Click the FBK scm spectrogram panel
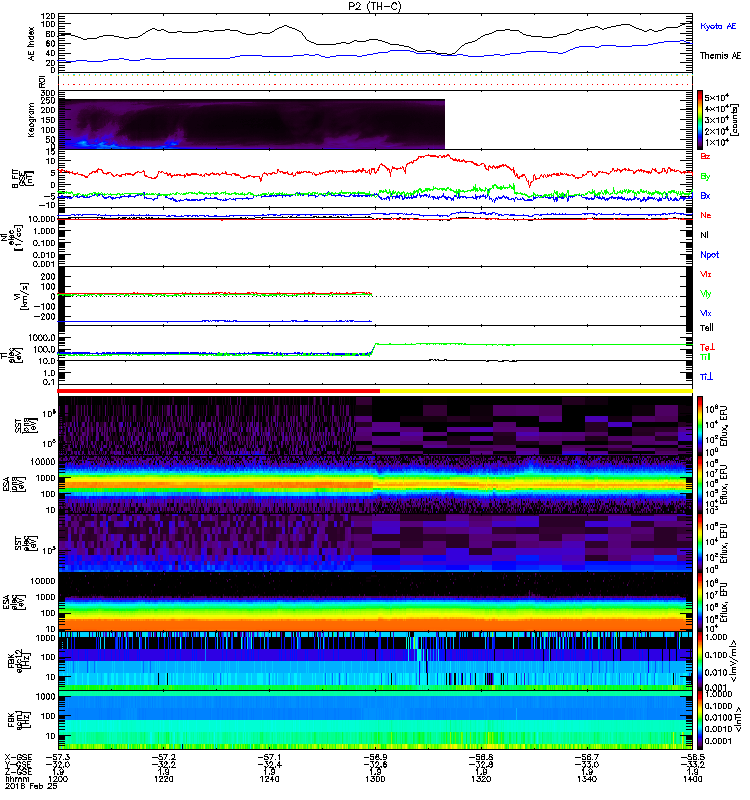Image resolution: width=750 pixels, height=800 pixels. 375,720
